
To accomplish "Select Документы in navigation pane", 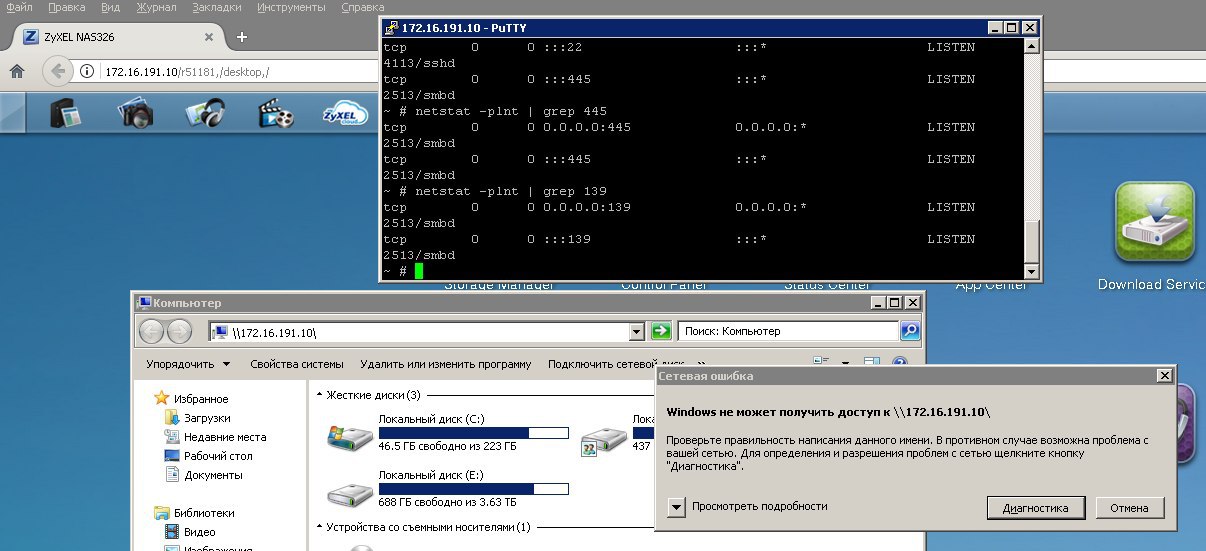I will pos(204,475).
